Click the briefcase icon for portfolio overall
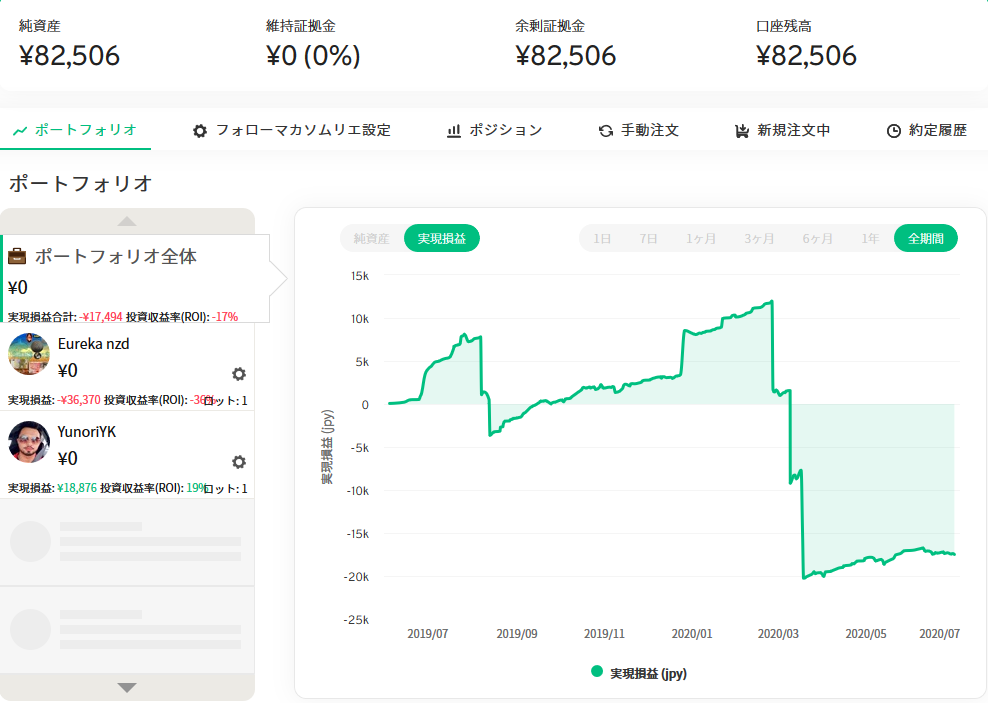 [17, 257]
